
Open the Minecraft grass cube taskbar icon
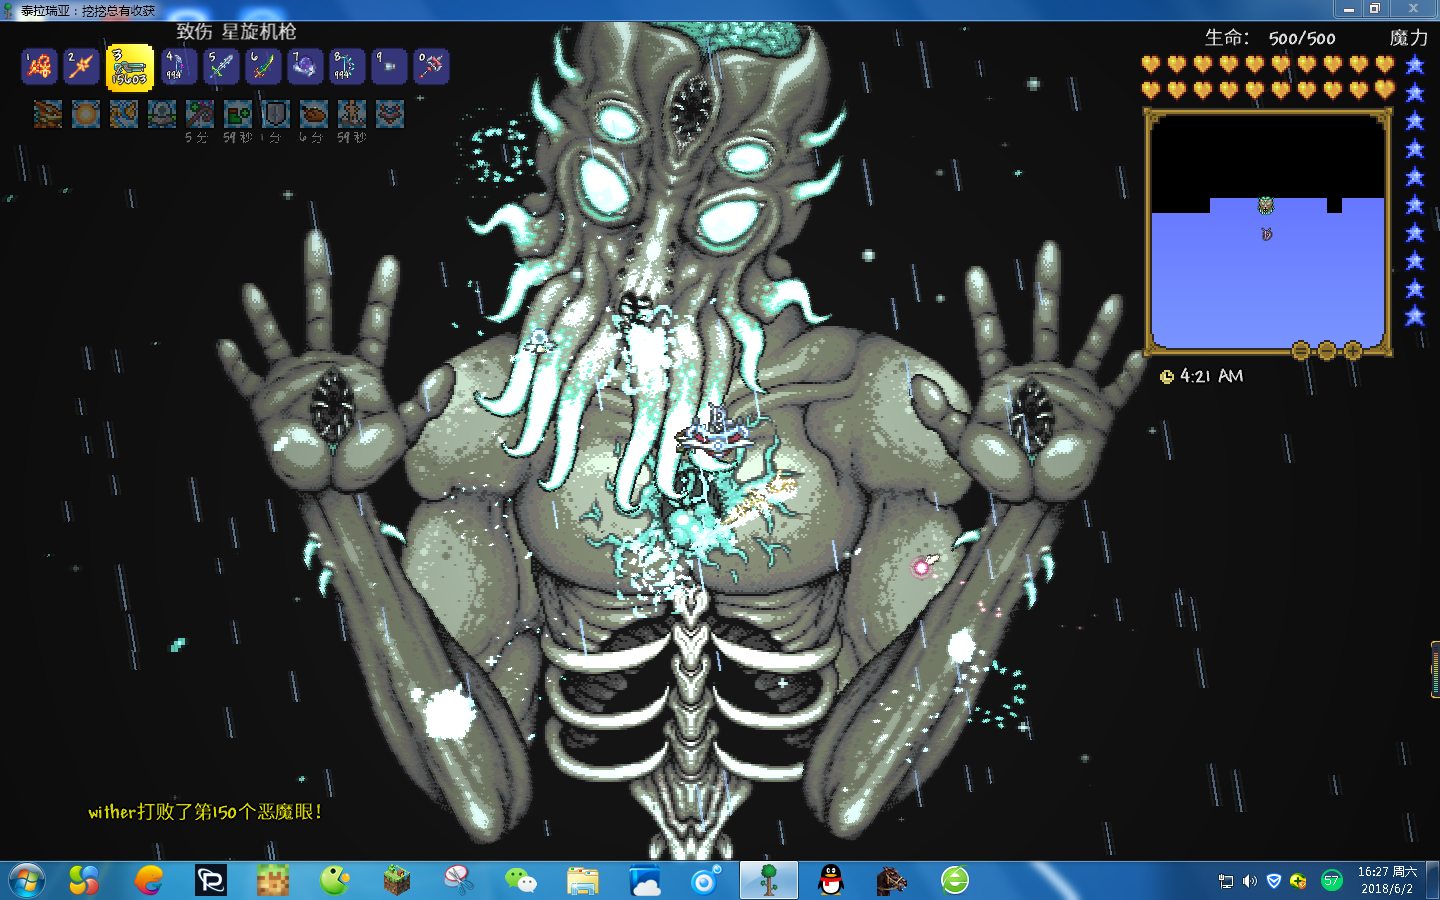point(397,881)
